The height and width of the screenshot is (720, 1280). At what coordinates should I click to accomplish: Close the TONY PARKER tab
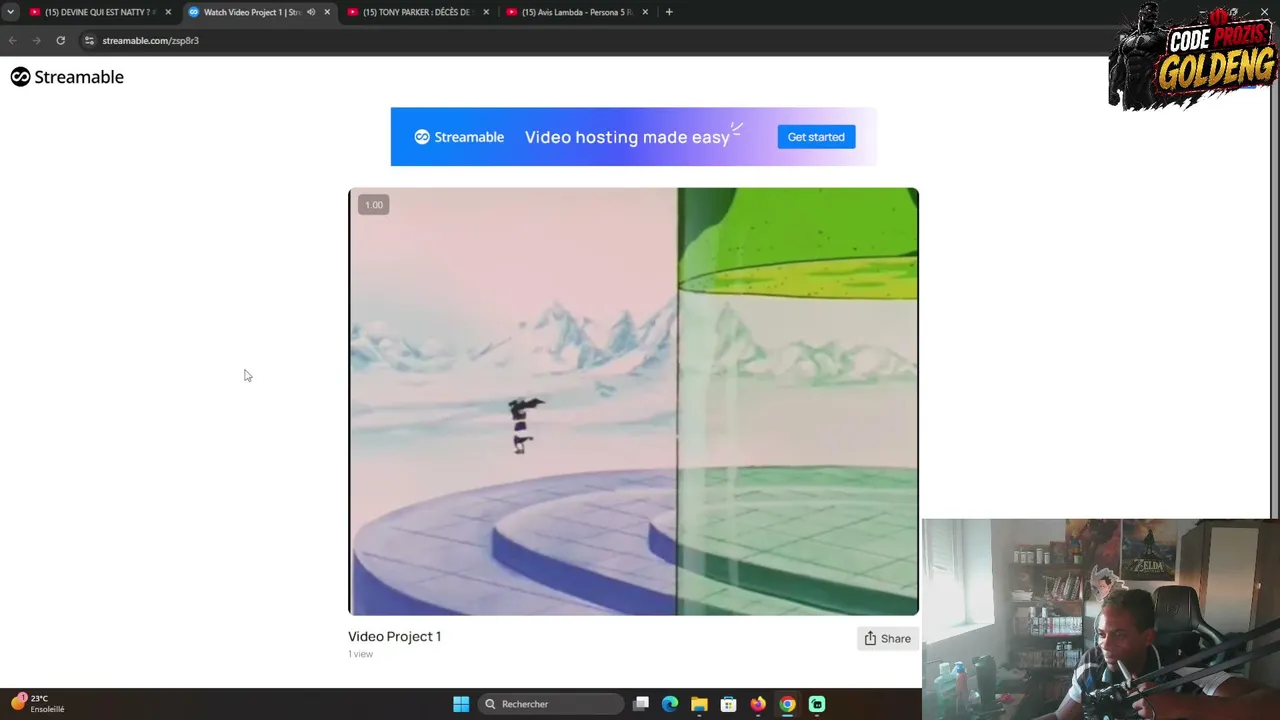click(x=486, y=12)
